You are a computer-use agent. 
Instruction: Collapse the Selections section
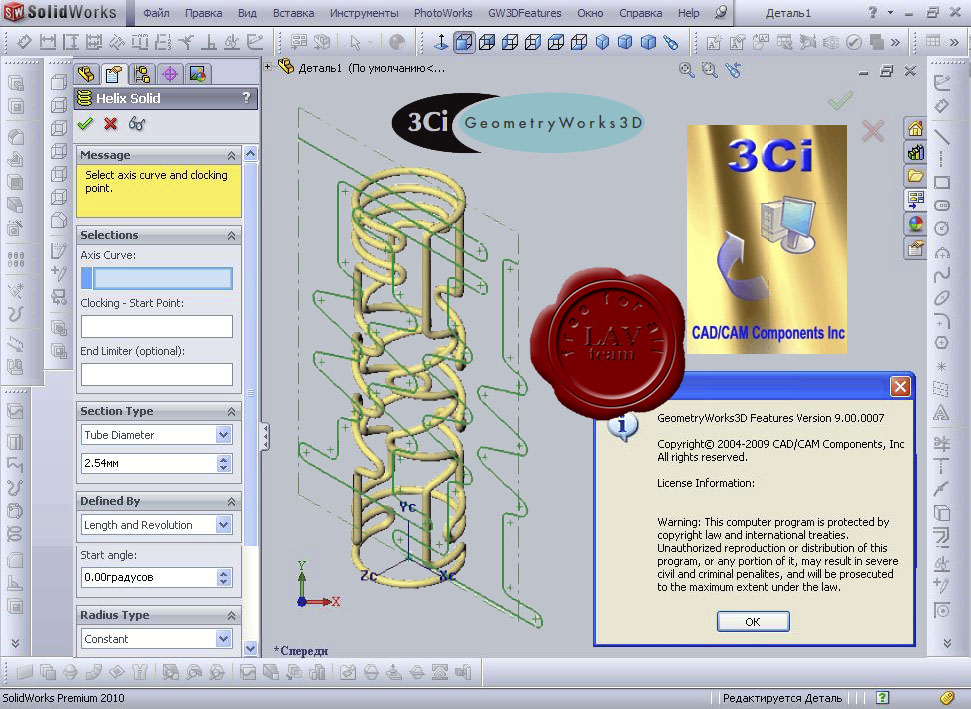click(x=231, y=235)
